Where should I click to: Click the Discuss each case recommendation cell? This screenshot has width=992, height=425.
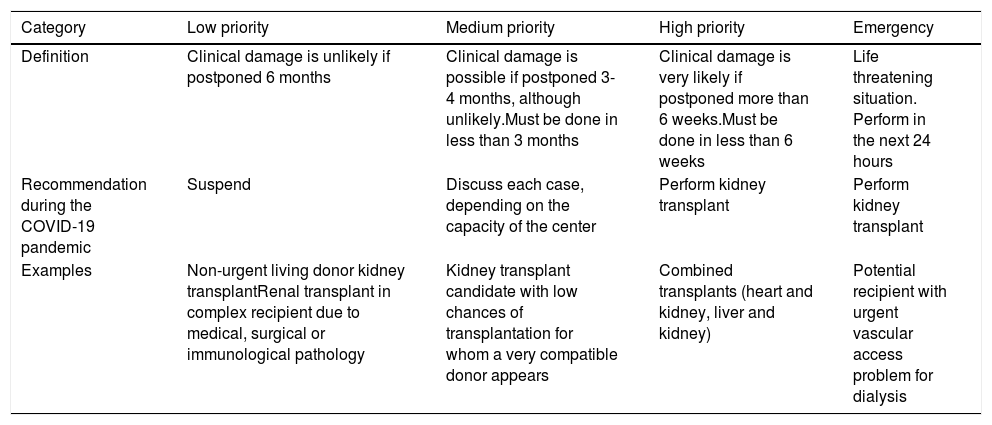tap(524, 206)
